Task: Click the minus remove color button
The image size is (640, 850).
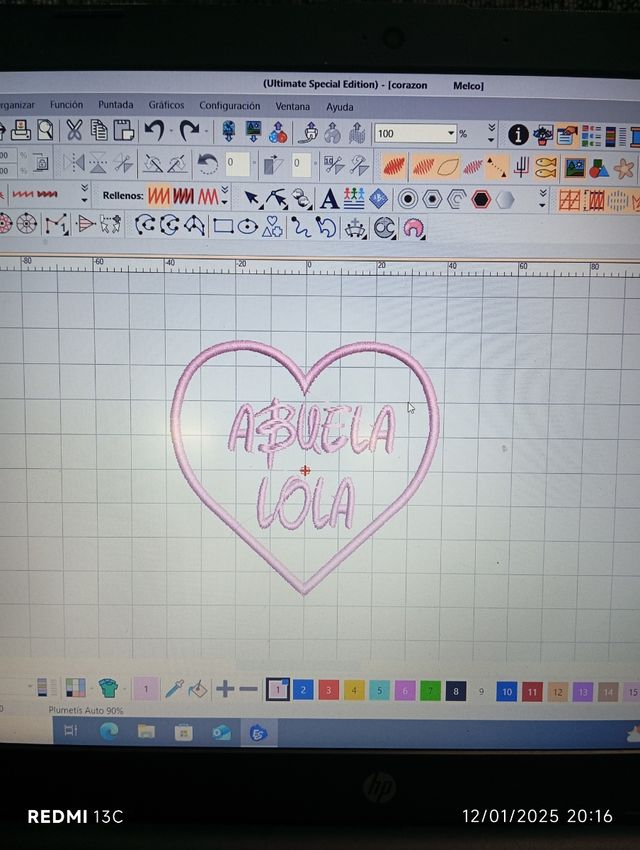Action: pyautogui.click(x=248, y=689)
